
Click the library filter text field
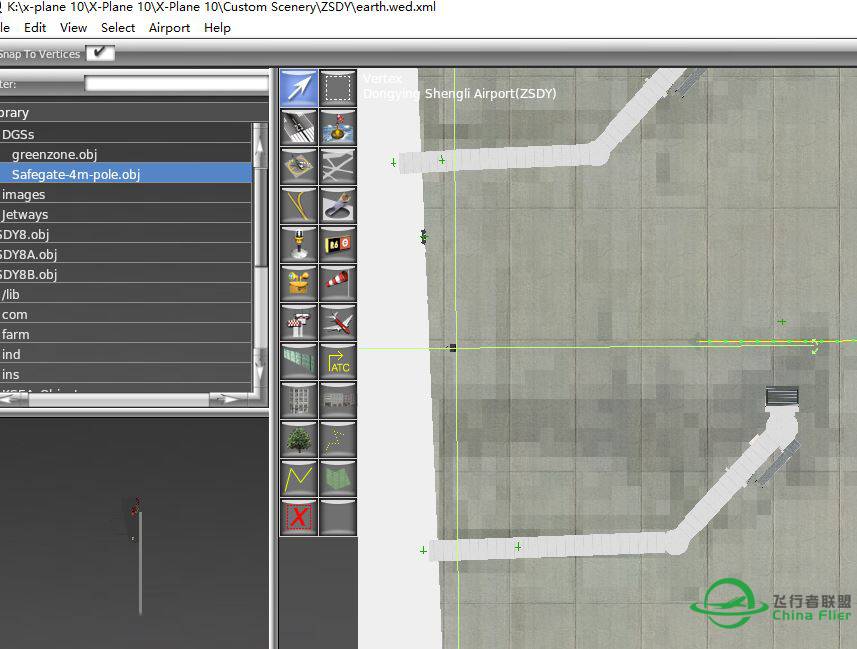coord(177,84)
